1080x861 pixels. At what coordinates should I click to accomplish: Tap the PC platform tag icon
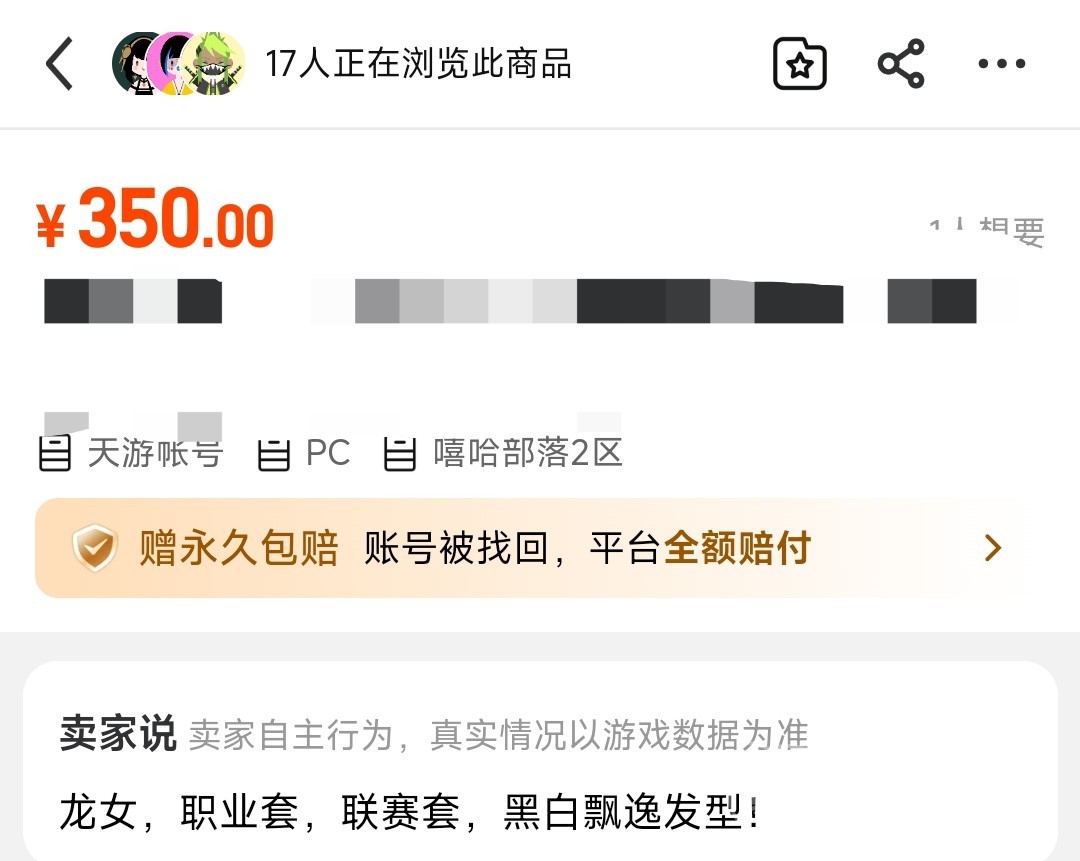pos(273,455)
